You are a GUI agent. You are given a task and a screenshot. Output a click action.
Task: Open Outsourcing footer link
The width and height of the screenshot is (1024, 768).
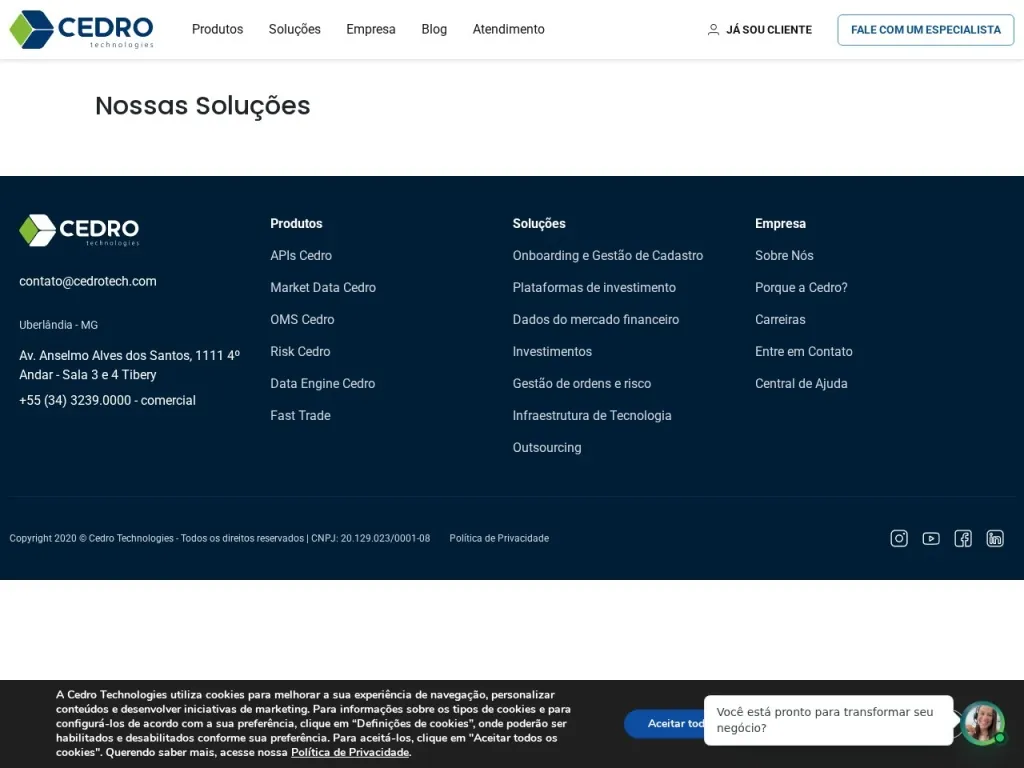tap(547, 447)
